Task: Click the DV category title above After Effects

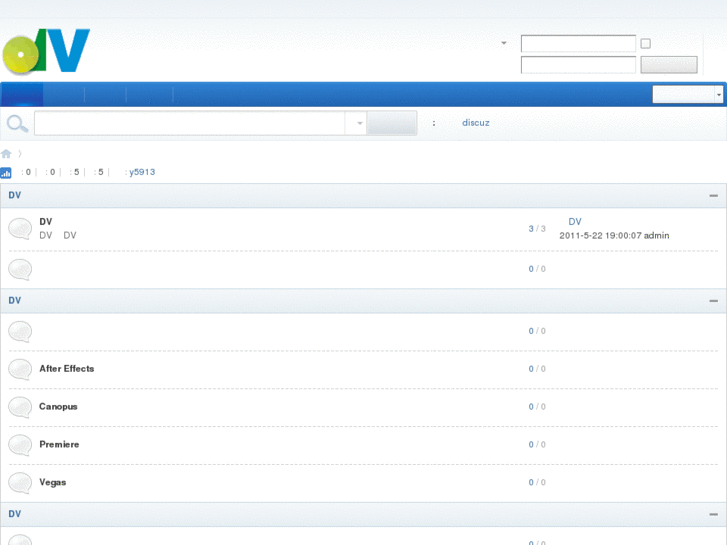Action: tap(14, 301)
